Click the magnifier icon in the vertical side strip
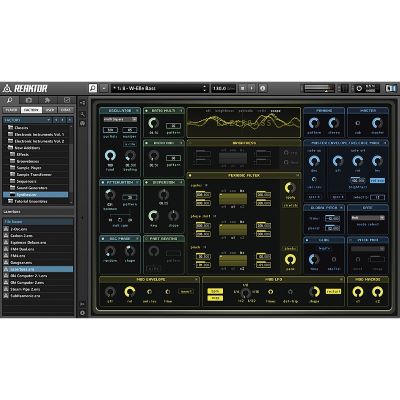400x400 pixels. pyautogui.click(x=83, y=114)
